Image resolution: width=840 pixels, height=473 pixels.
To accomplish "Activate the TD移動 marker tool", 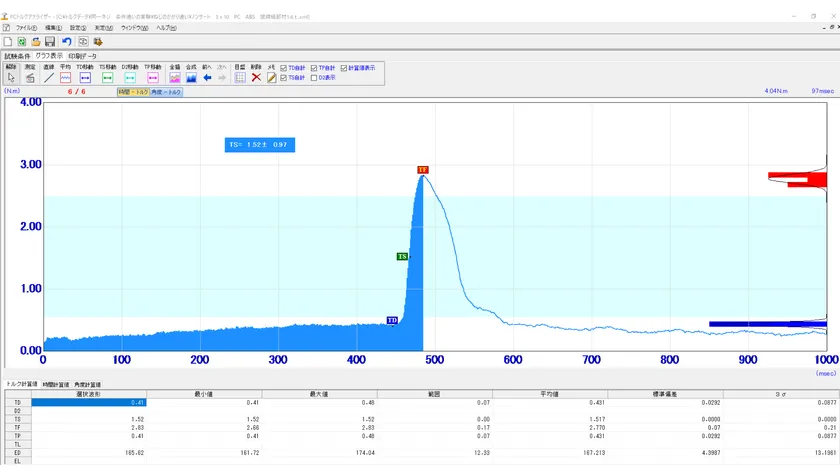I will coord(85,77).
